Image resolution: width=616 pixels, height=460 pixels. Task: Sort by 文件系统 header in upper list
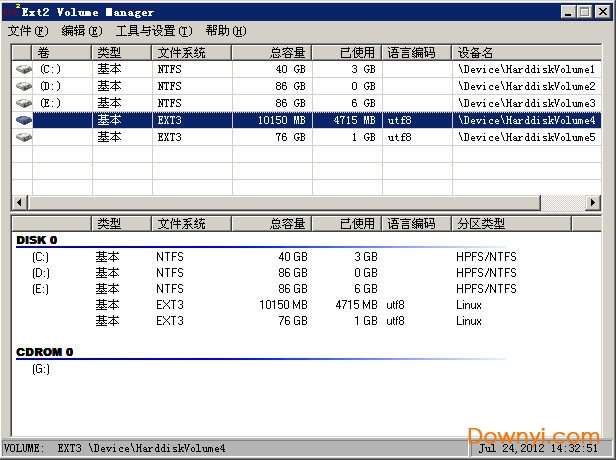tap(192, 53)
